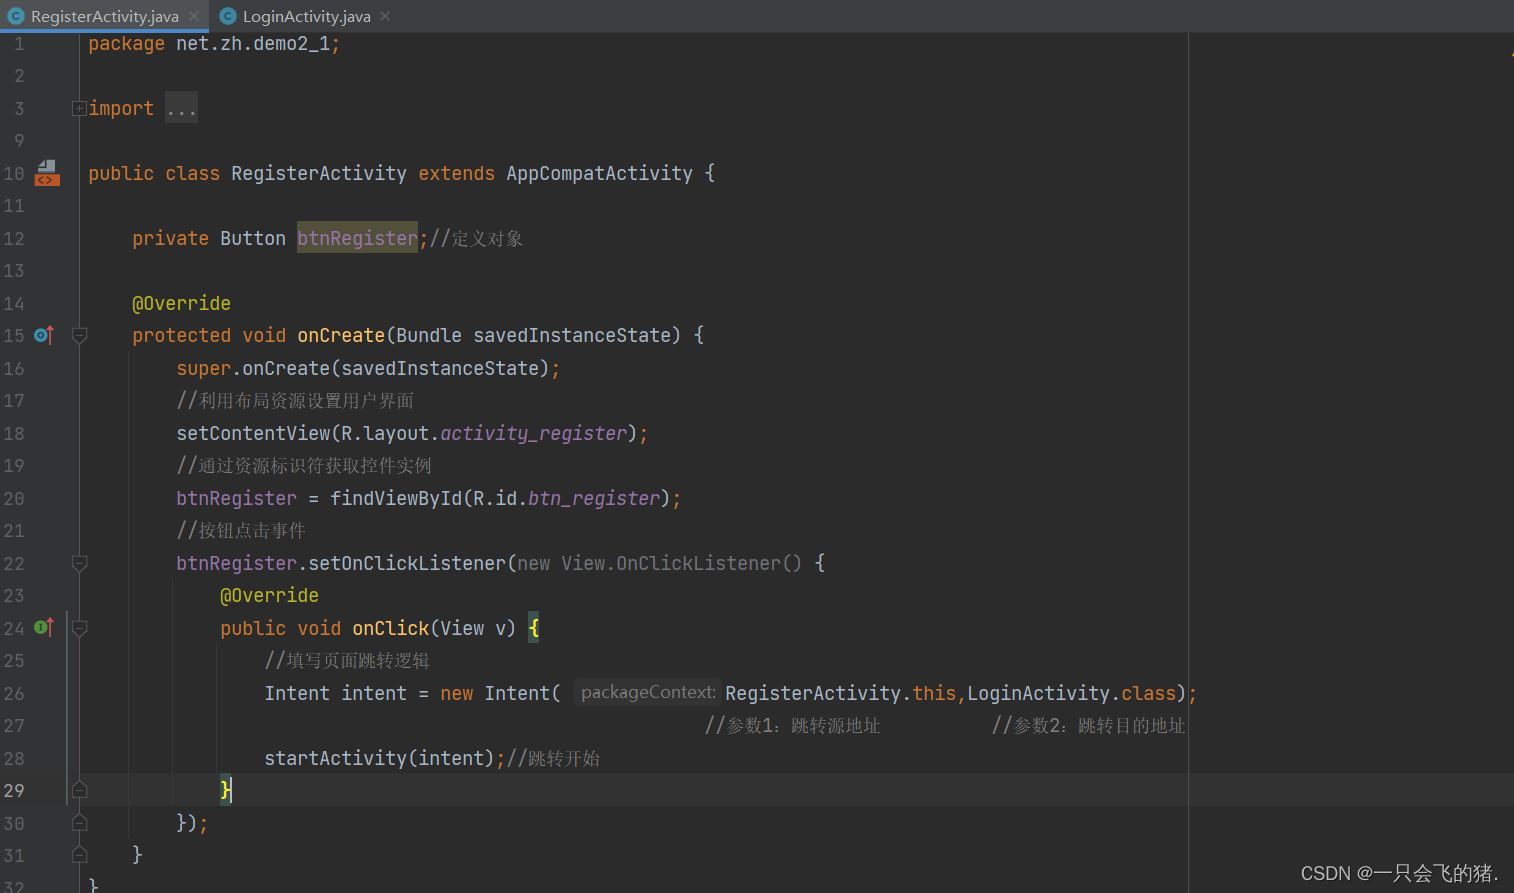Expand the folded import block

(79, 108)
